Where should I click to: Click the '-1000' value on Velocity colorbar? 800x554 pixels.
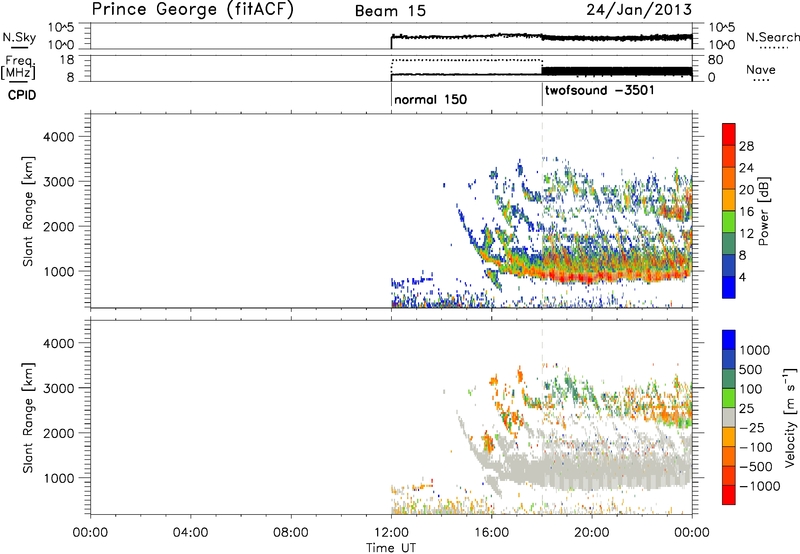tap(759, 486)
